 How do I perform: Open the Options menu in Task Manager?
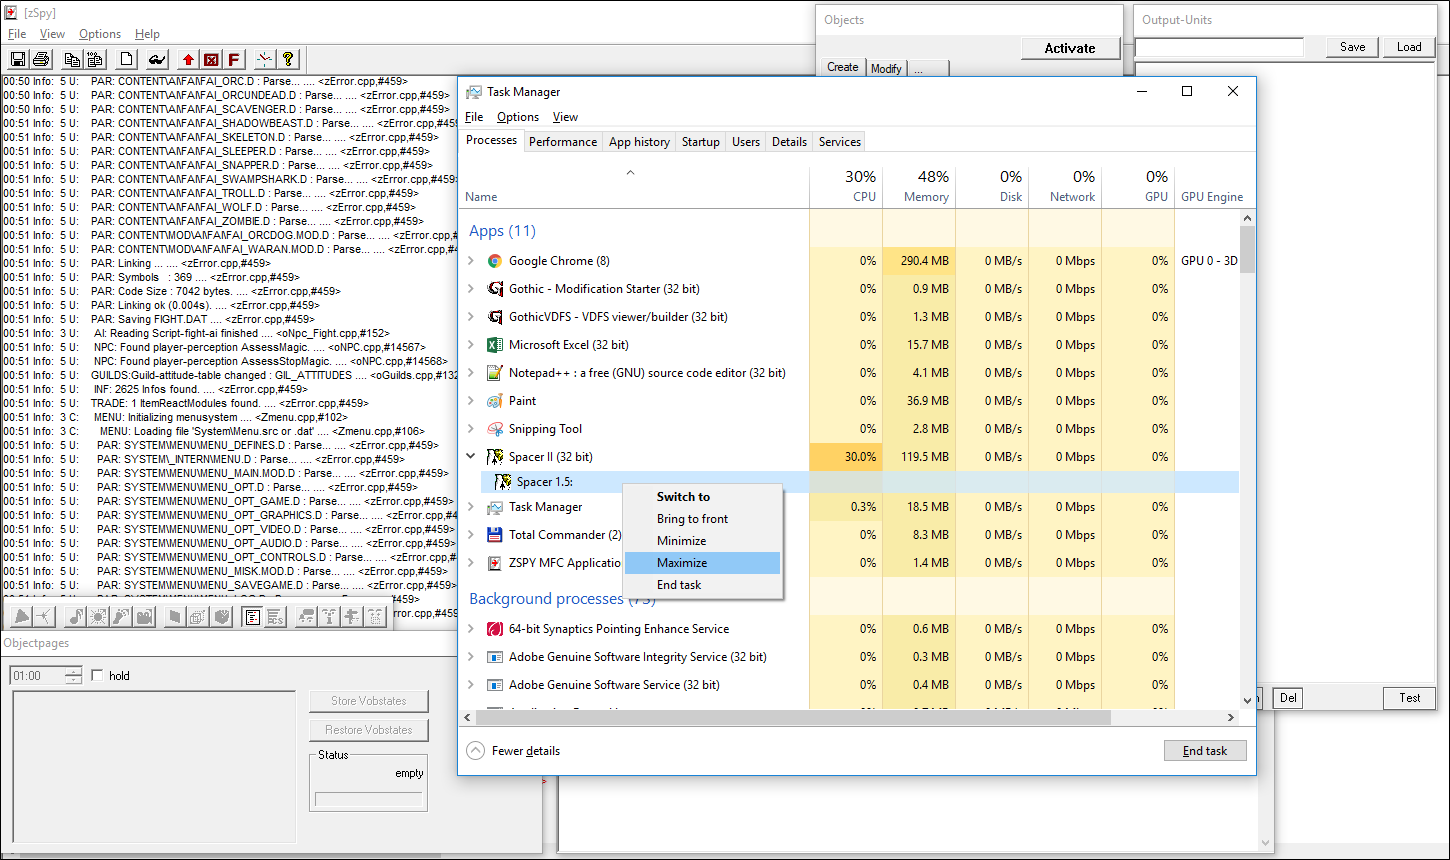[518, 117]
